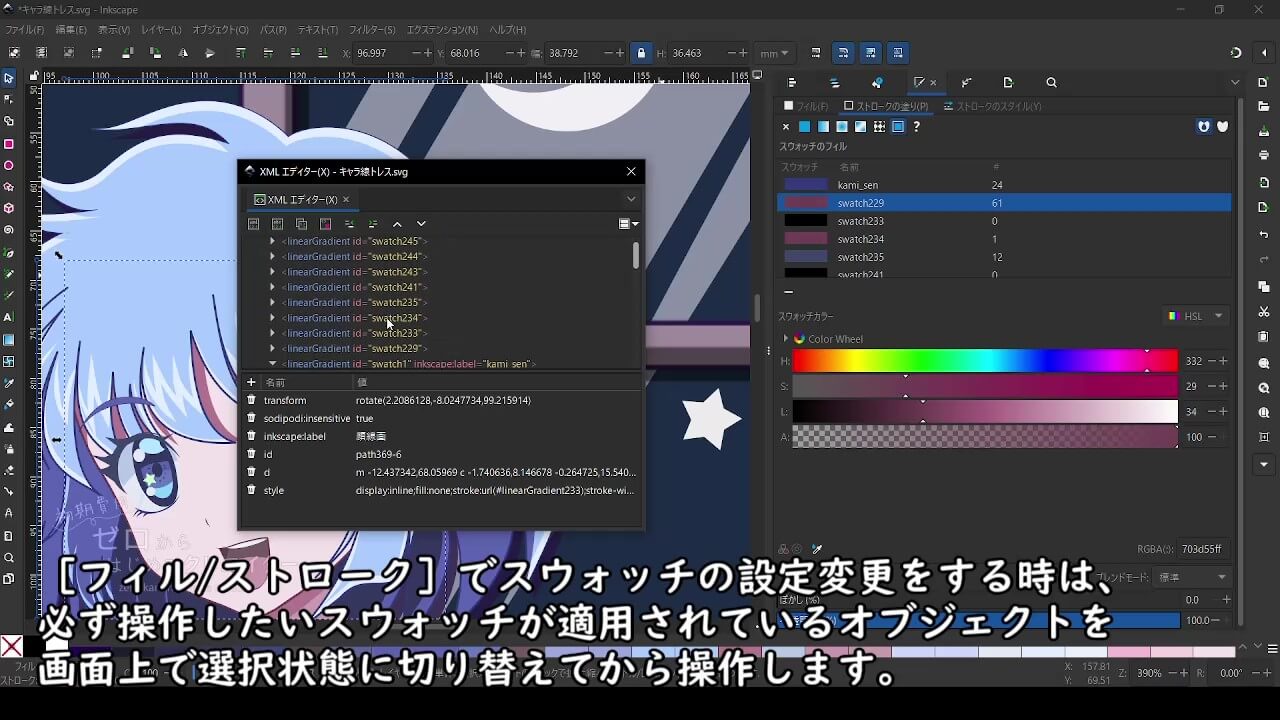This screenshot has width=1280, height=720.
Task: Select the unset paint question mark button
Action: pos(916,127)
